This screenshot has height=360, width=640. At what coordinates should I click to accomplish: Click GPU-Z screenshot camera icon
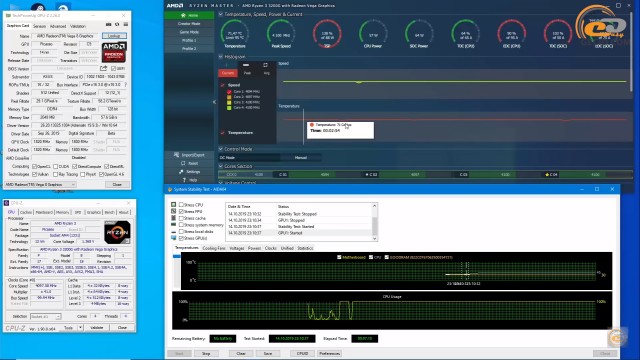tap(108, 24)
